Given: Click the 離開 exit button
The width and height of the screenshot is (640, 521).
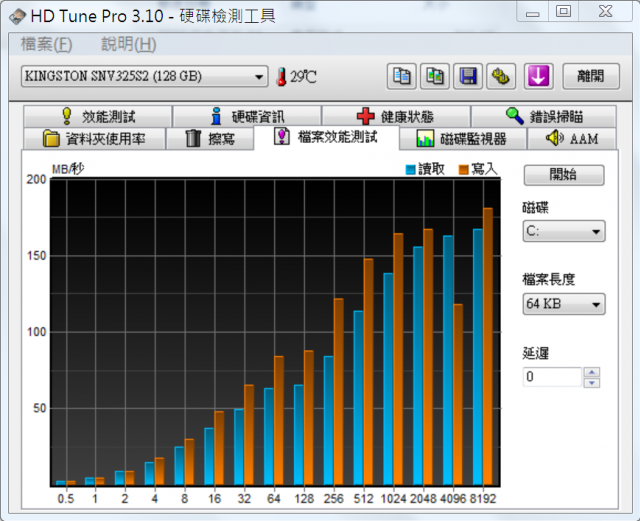Looking at the screenshot, I should pyautogui.click(x=591, y=76).
